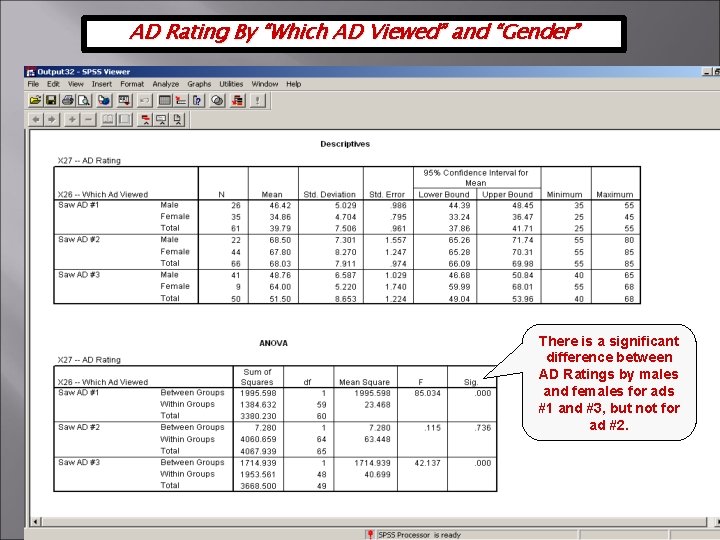This screenshot has height=540, width=720.
Task: Click the Collapse minus icon
Action: (x=88, y=120)
